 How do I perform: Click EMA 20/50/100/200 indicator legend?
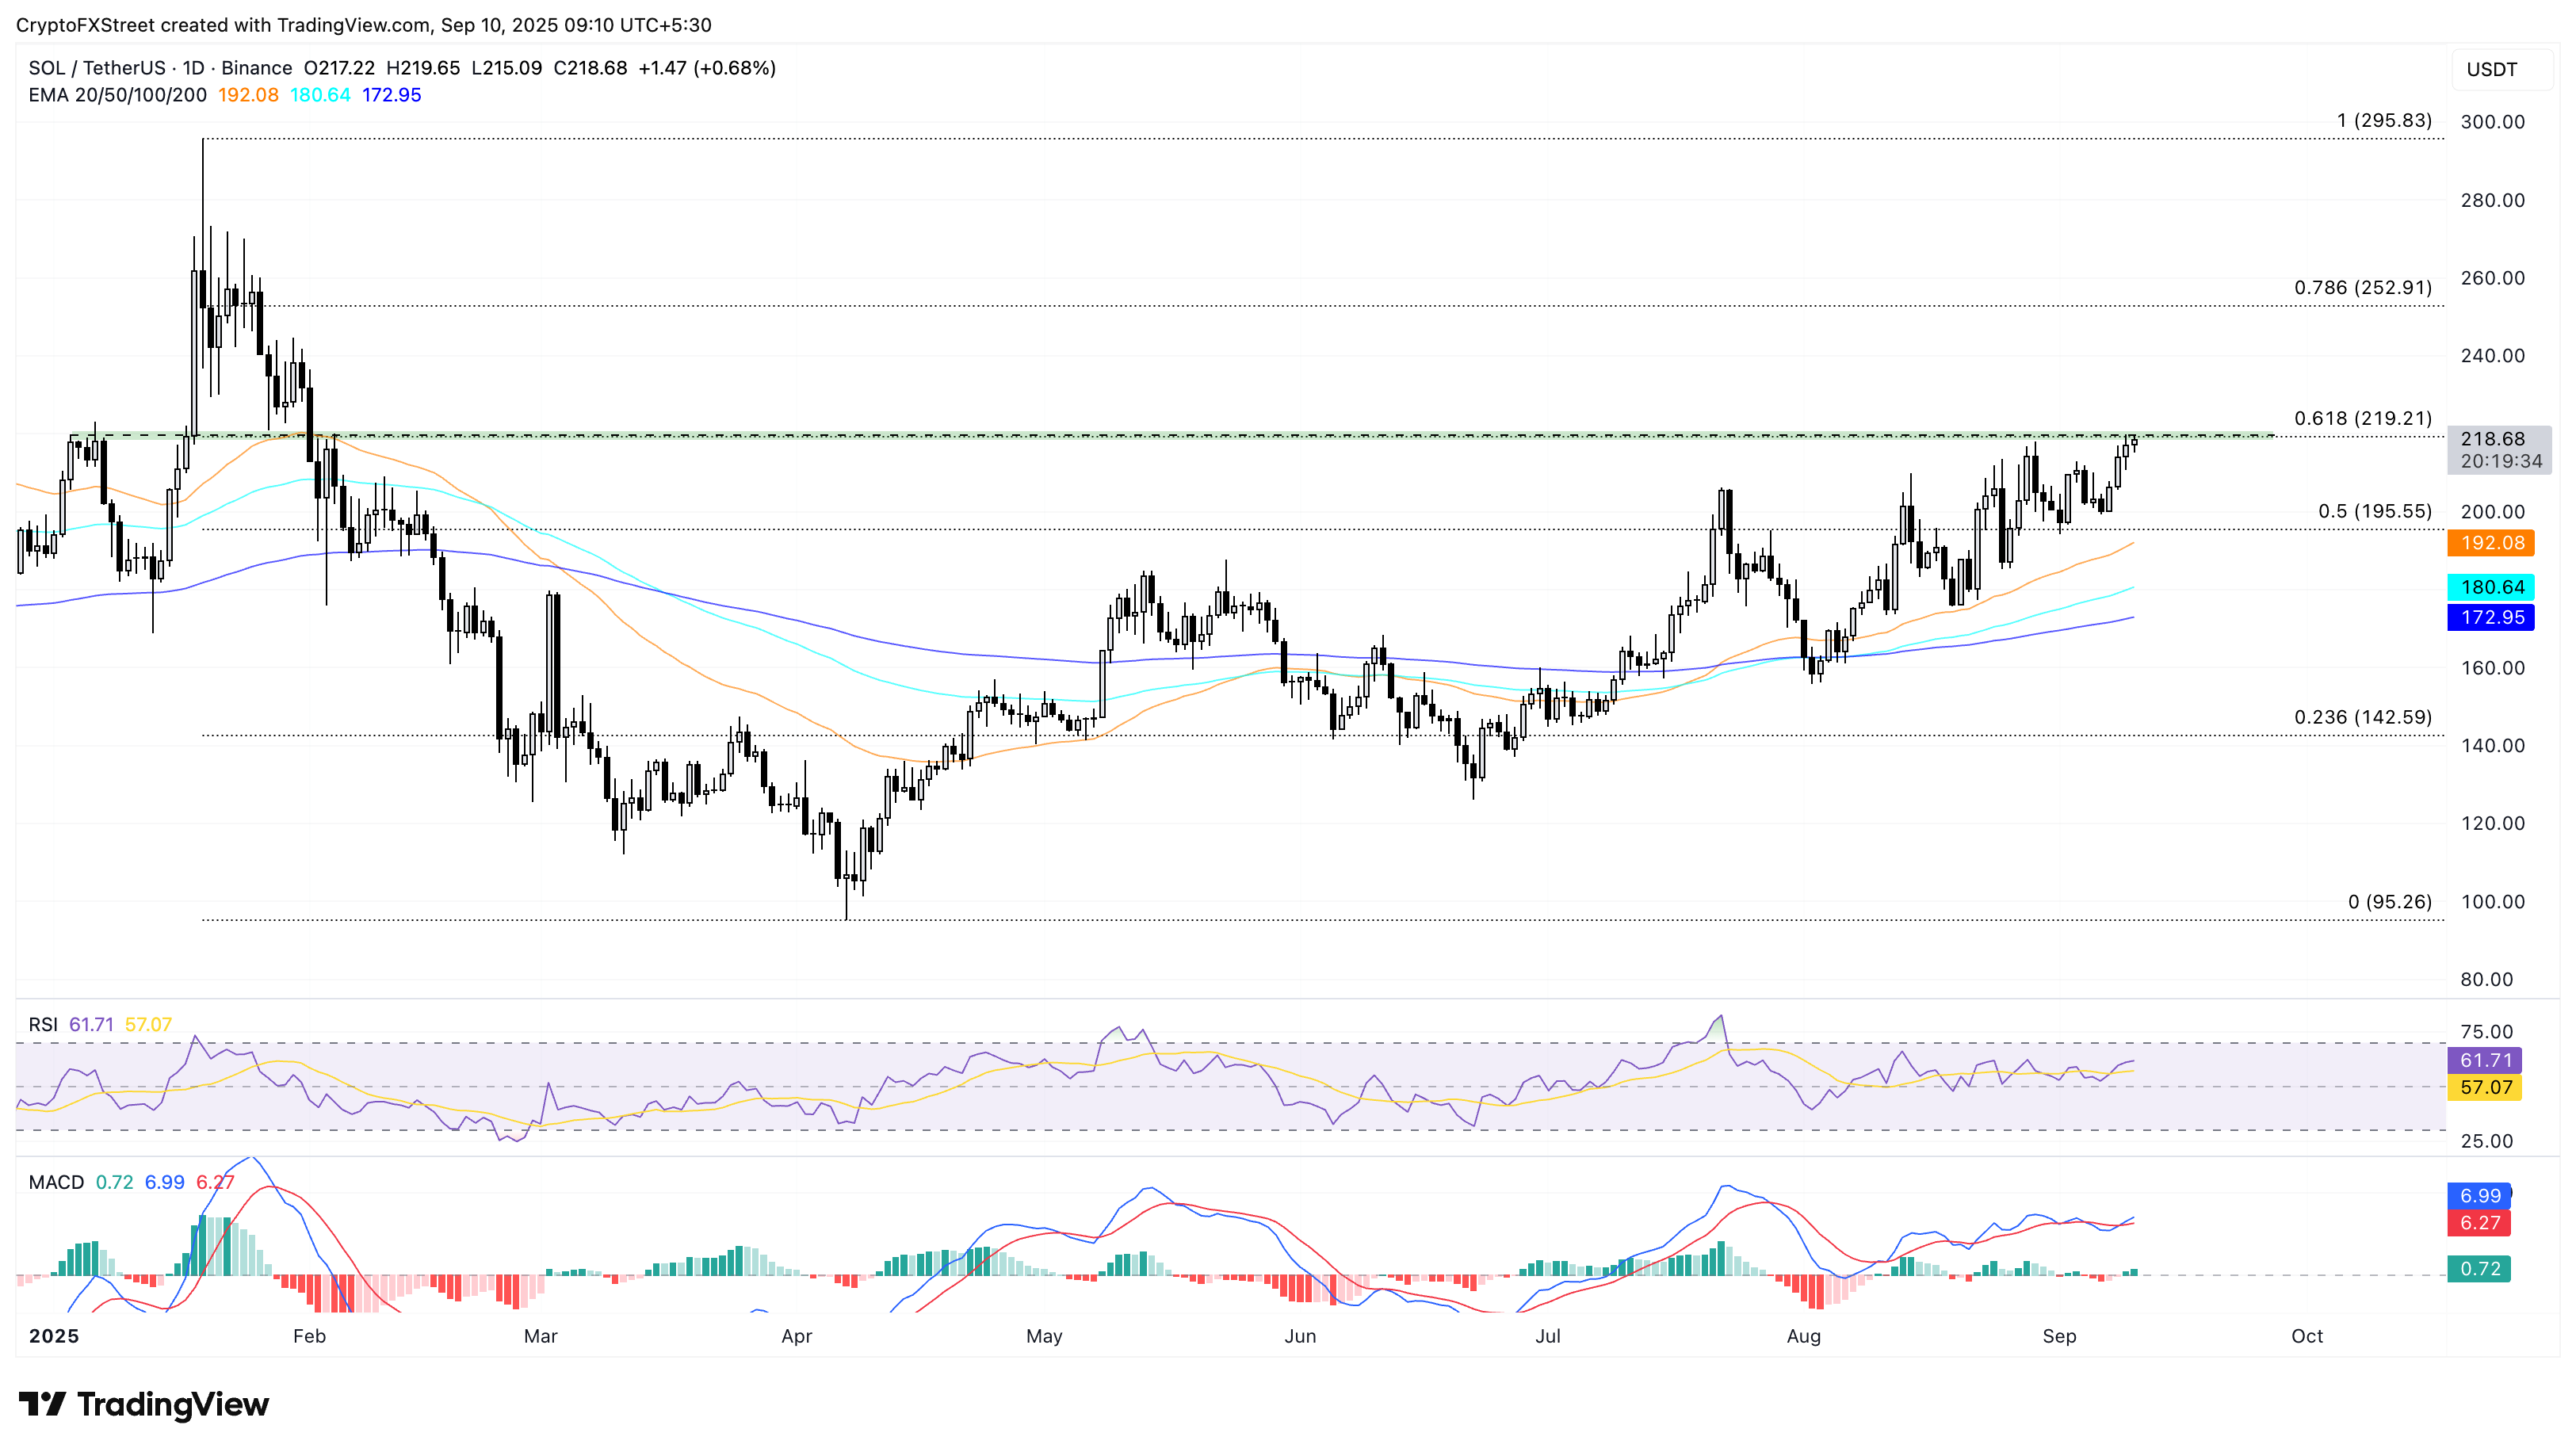(117, 95)
